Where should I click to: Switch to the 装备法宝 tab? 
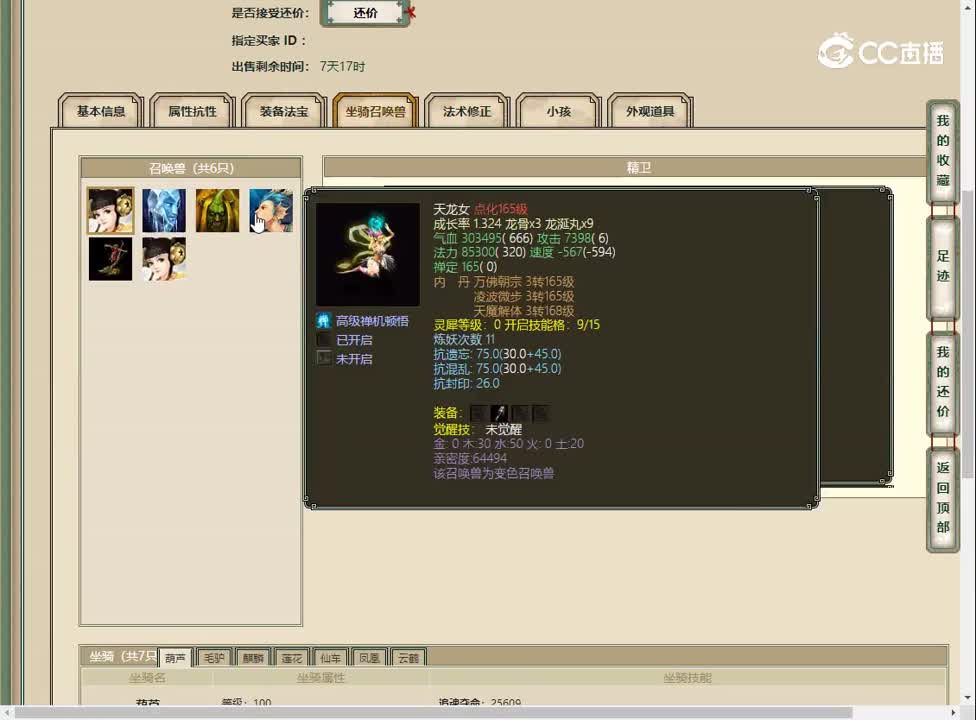[x=283, y=112]
